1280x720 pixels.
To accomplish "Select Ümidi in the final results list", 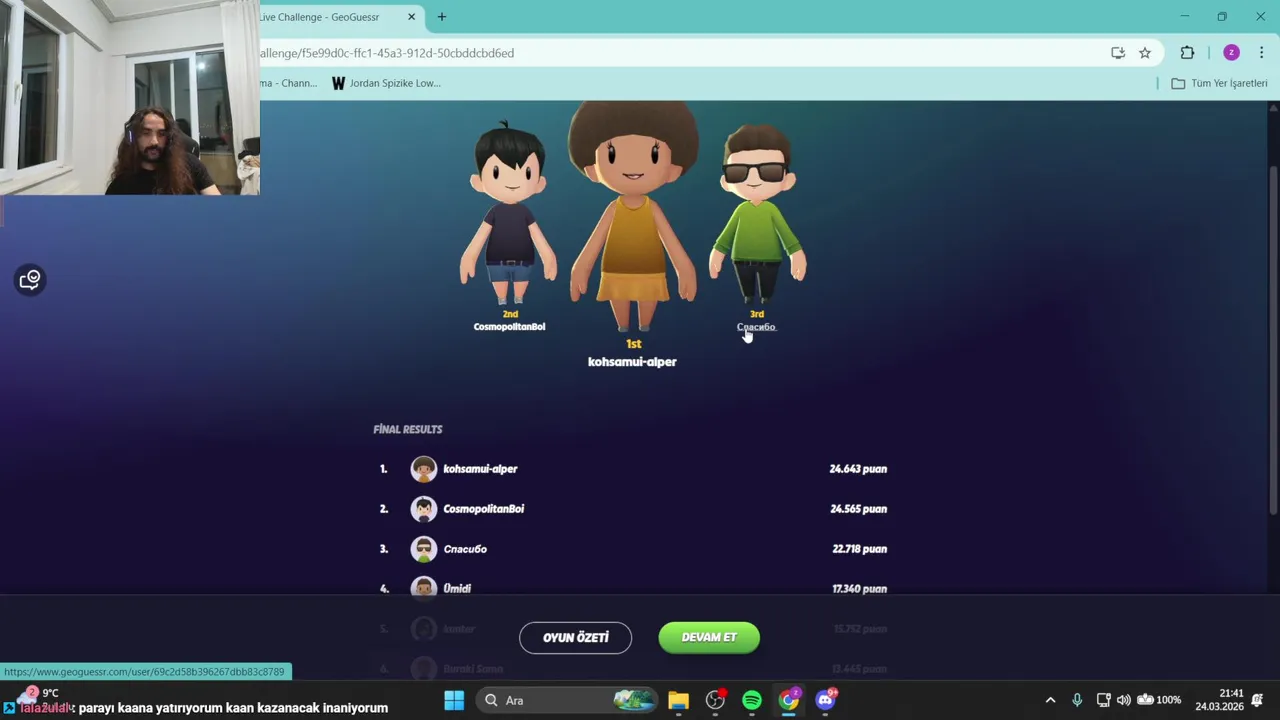I will coord(457,589).
